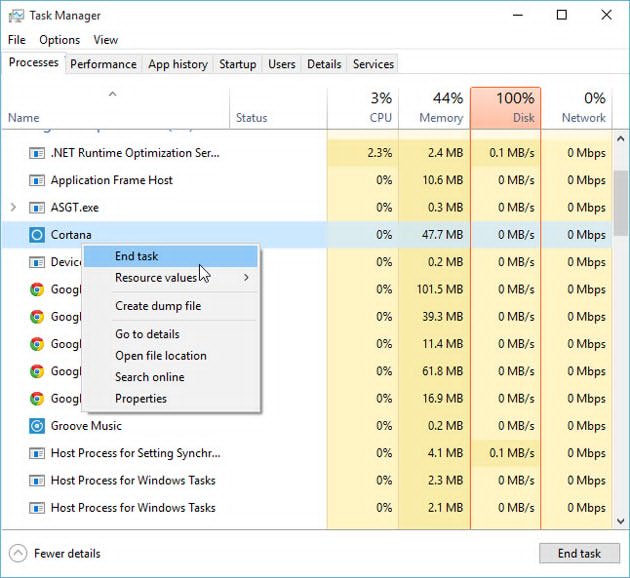
Task: Click the Host Process for Setting Synchronization icon
Action: pos(37,453)
